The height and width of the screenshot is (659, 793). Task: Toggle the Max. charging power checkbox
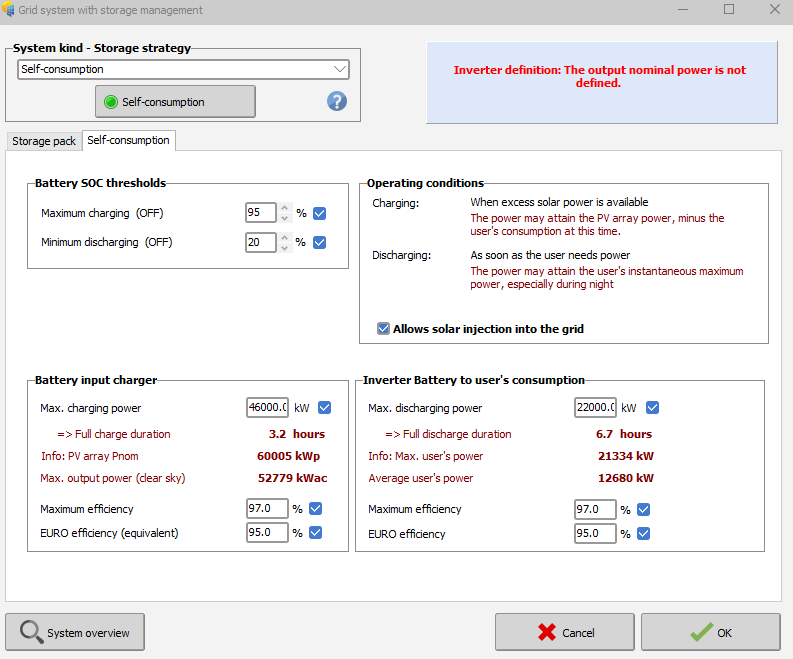[x=325, y=408]
